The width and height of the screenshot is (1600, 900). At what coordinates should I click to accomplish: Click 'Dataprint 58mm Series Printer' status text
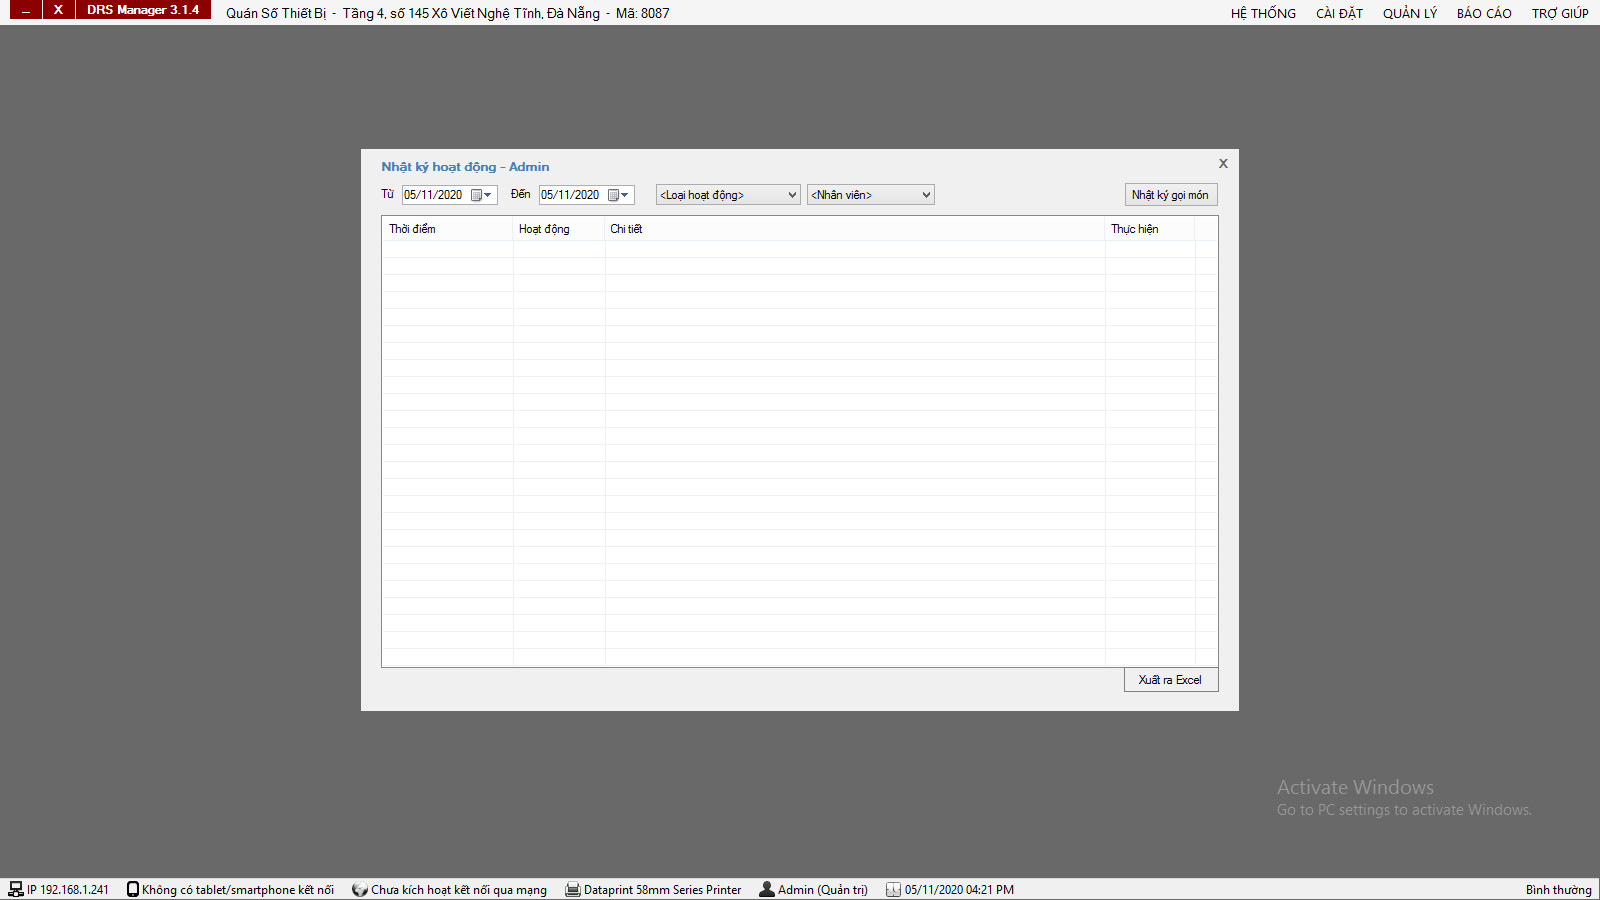tap(663, 890)
